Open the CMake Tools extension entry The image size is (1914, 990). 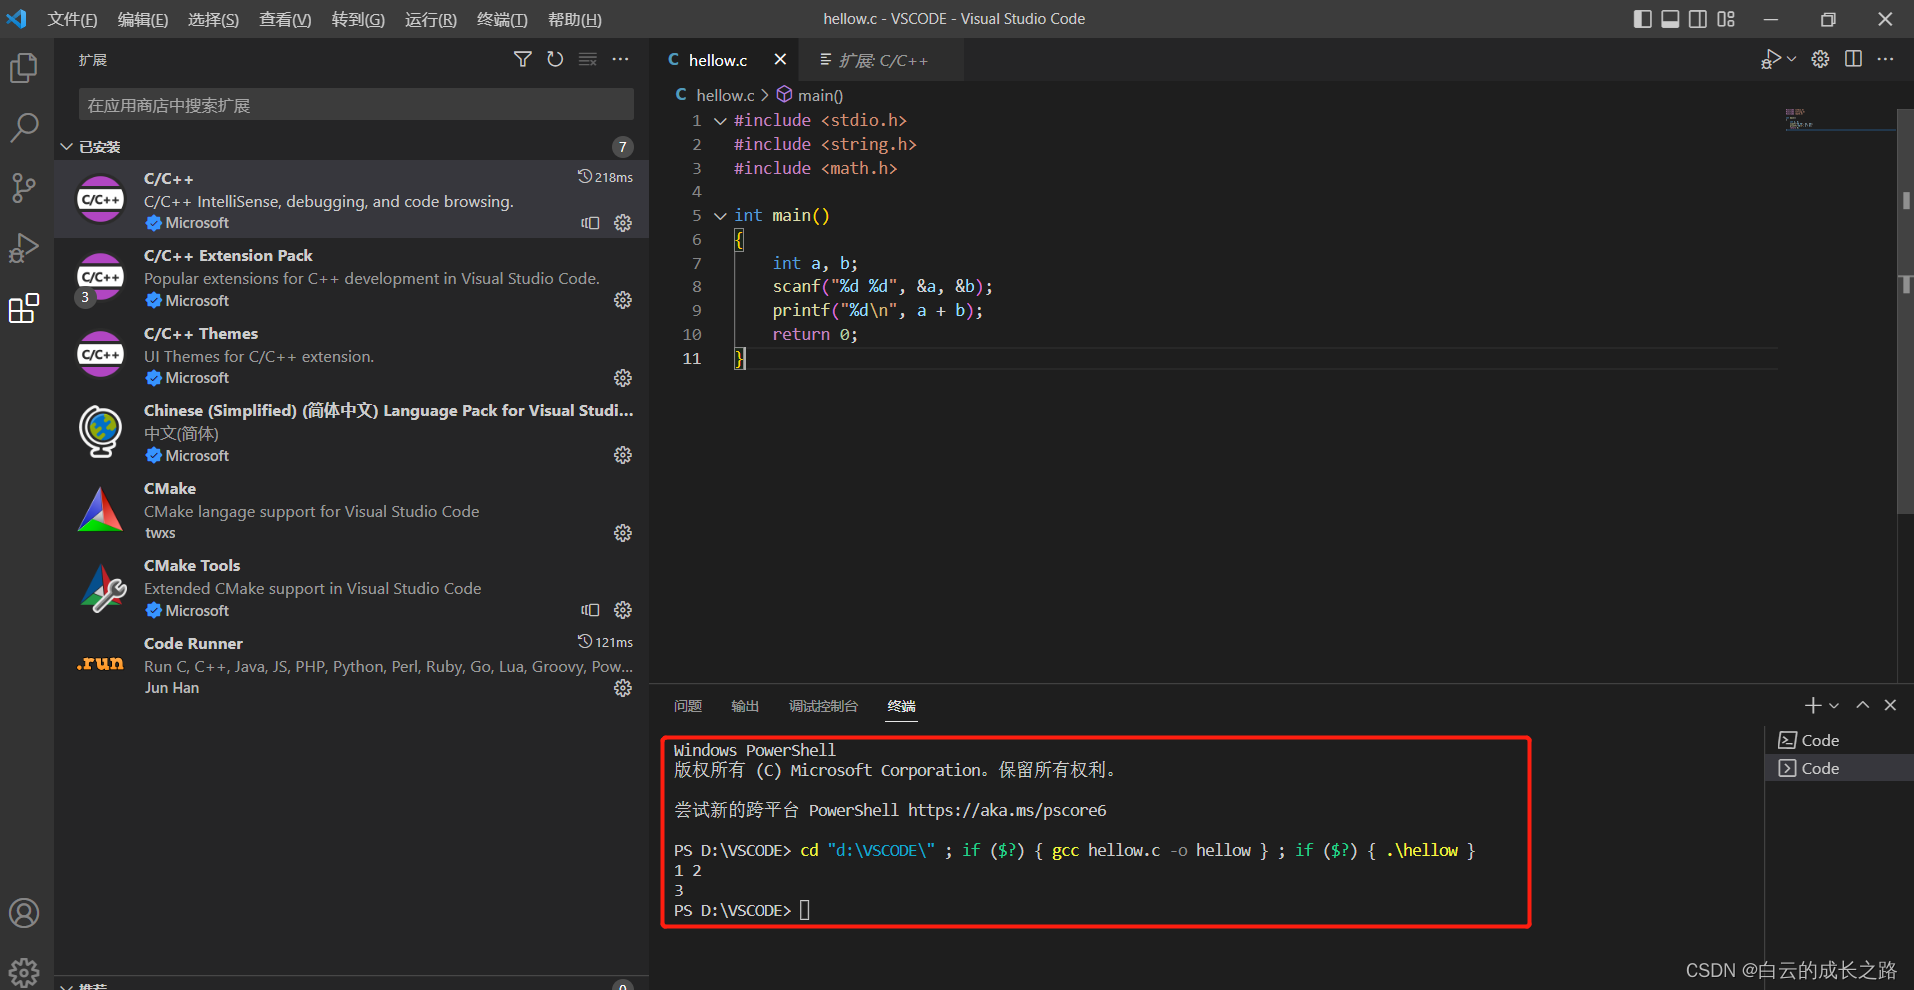352,588
